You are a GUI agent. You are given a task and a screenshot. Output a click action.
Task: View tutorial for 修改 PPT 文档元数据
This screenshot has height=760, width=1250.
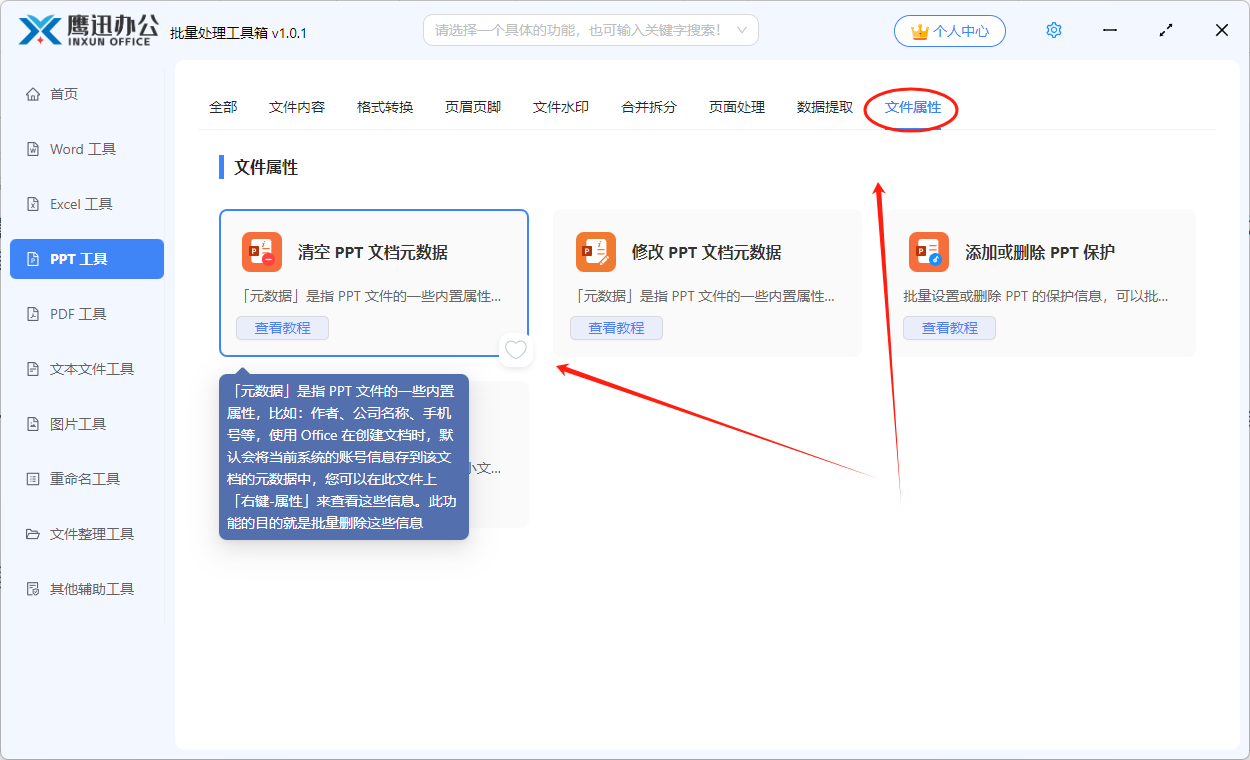coord(616,327)
